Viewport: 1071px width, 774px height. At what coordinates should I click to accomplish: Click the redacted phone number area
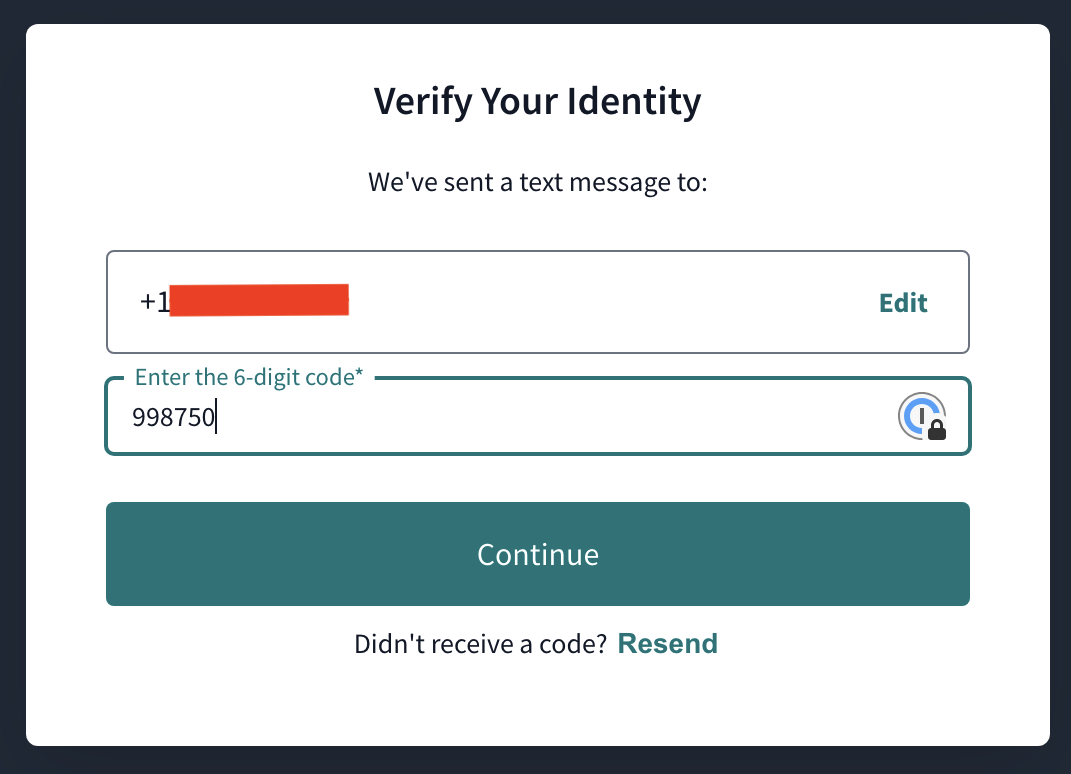260,299
